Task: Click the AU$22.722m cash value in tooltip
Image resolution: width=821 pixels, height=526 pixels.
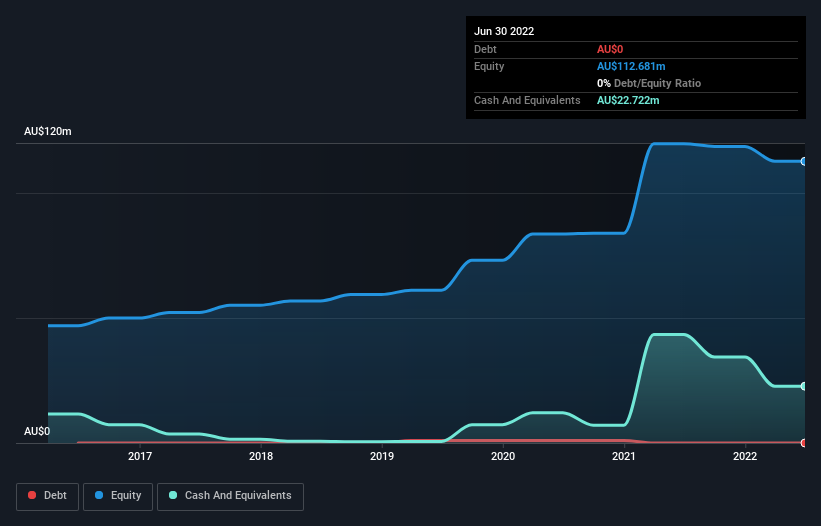Action: (628, 100)
